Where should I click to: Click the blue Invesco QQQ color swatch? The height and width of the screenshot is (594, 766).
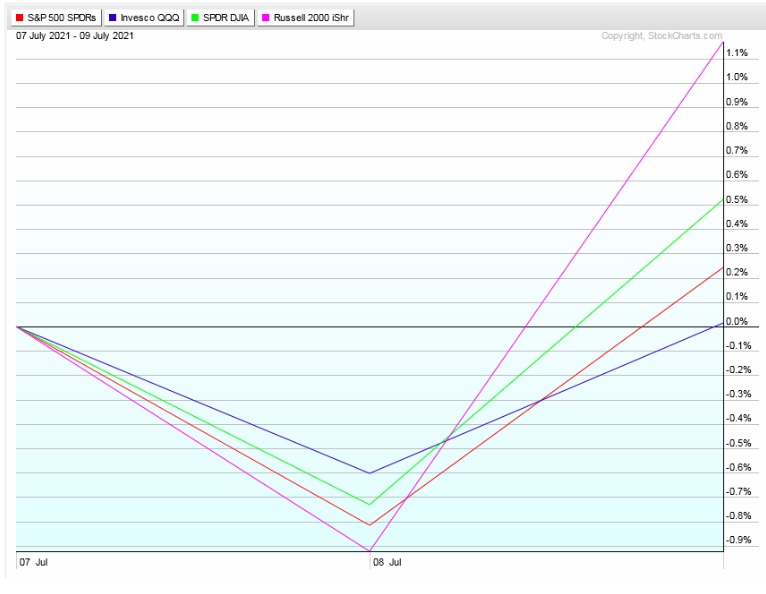point(112,18)
